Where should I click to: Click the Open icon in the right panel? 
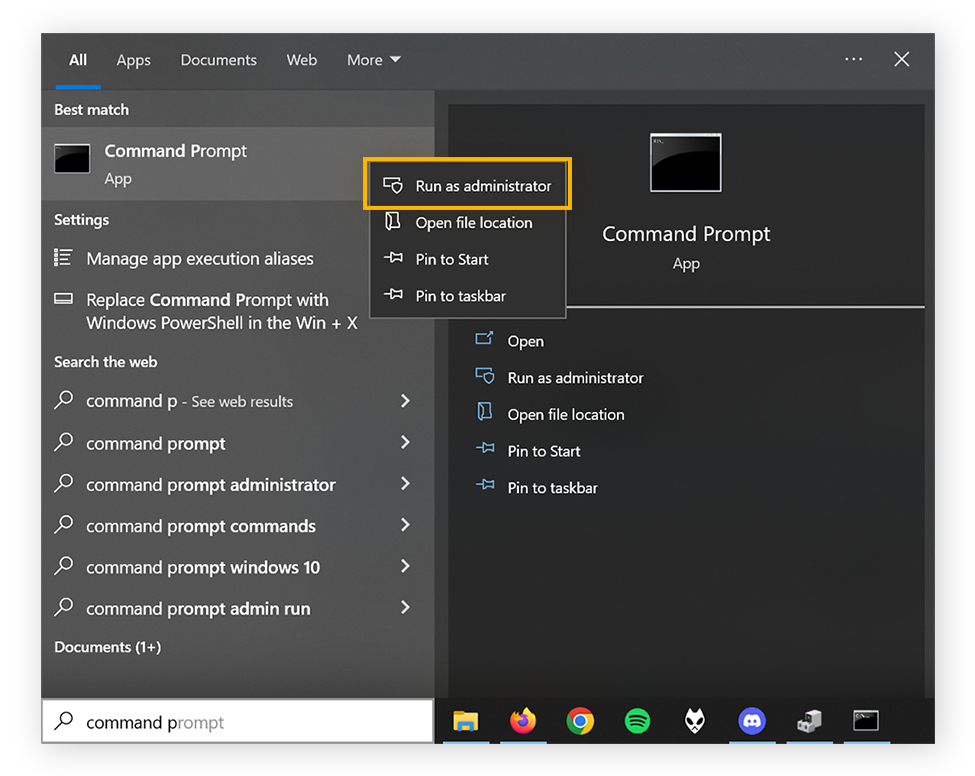click(x=485, y=340)
